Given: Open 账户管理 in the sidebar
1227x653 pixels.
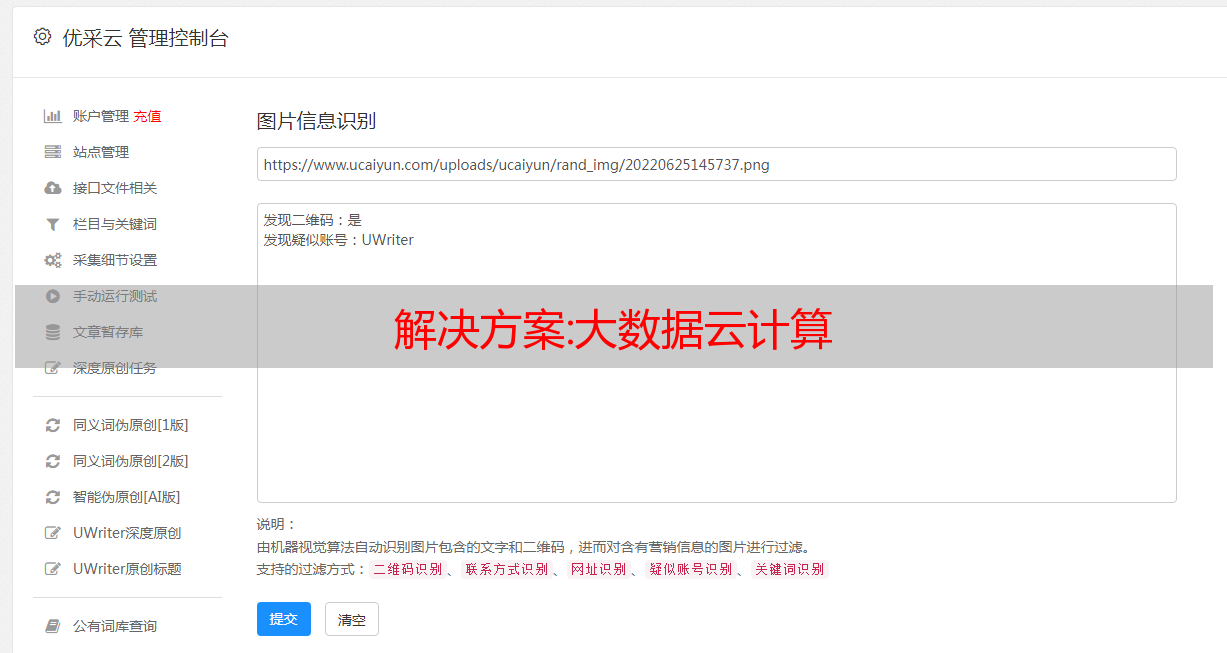Looking at the screenshot, I should (101, 116).
